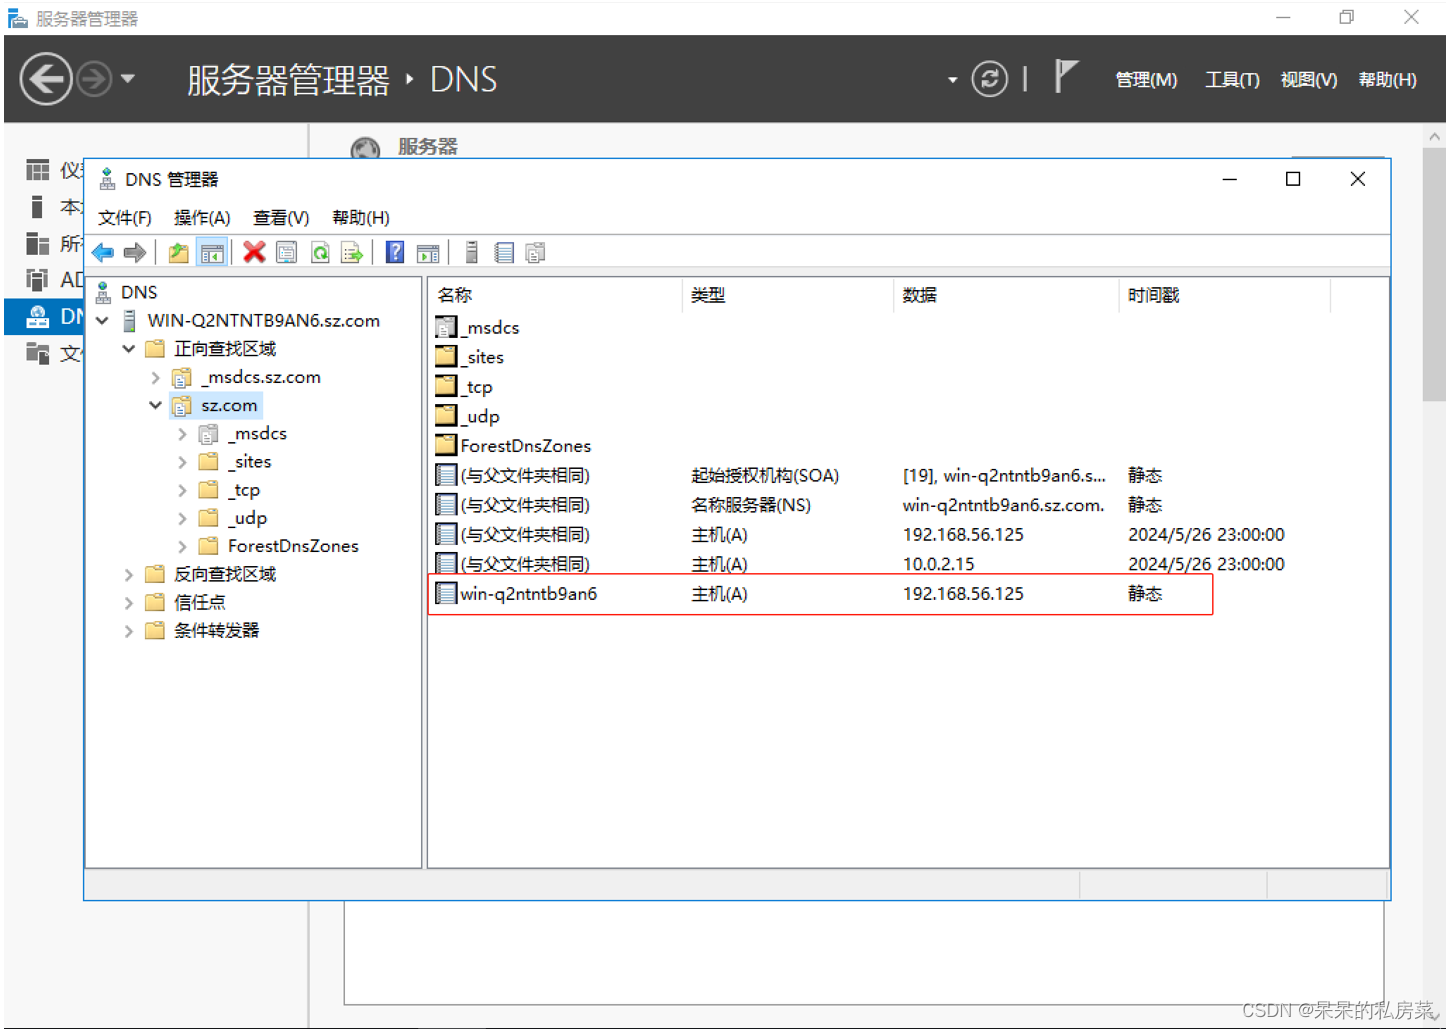Select All Servers icon in Server Manager sidebar
Viewport: 1449px width, 1029px height.
pyautogui.click(x=38, y=243)
